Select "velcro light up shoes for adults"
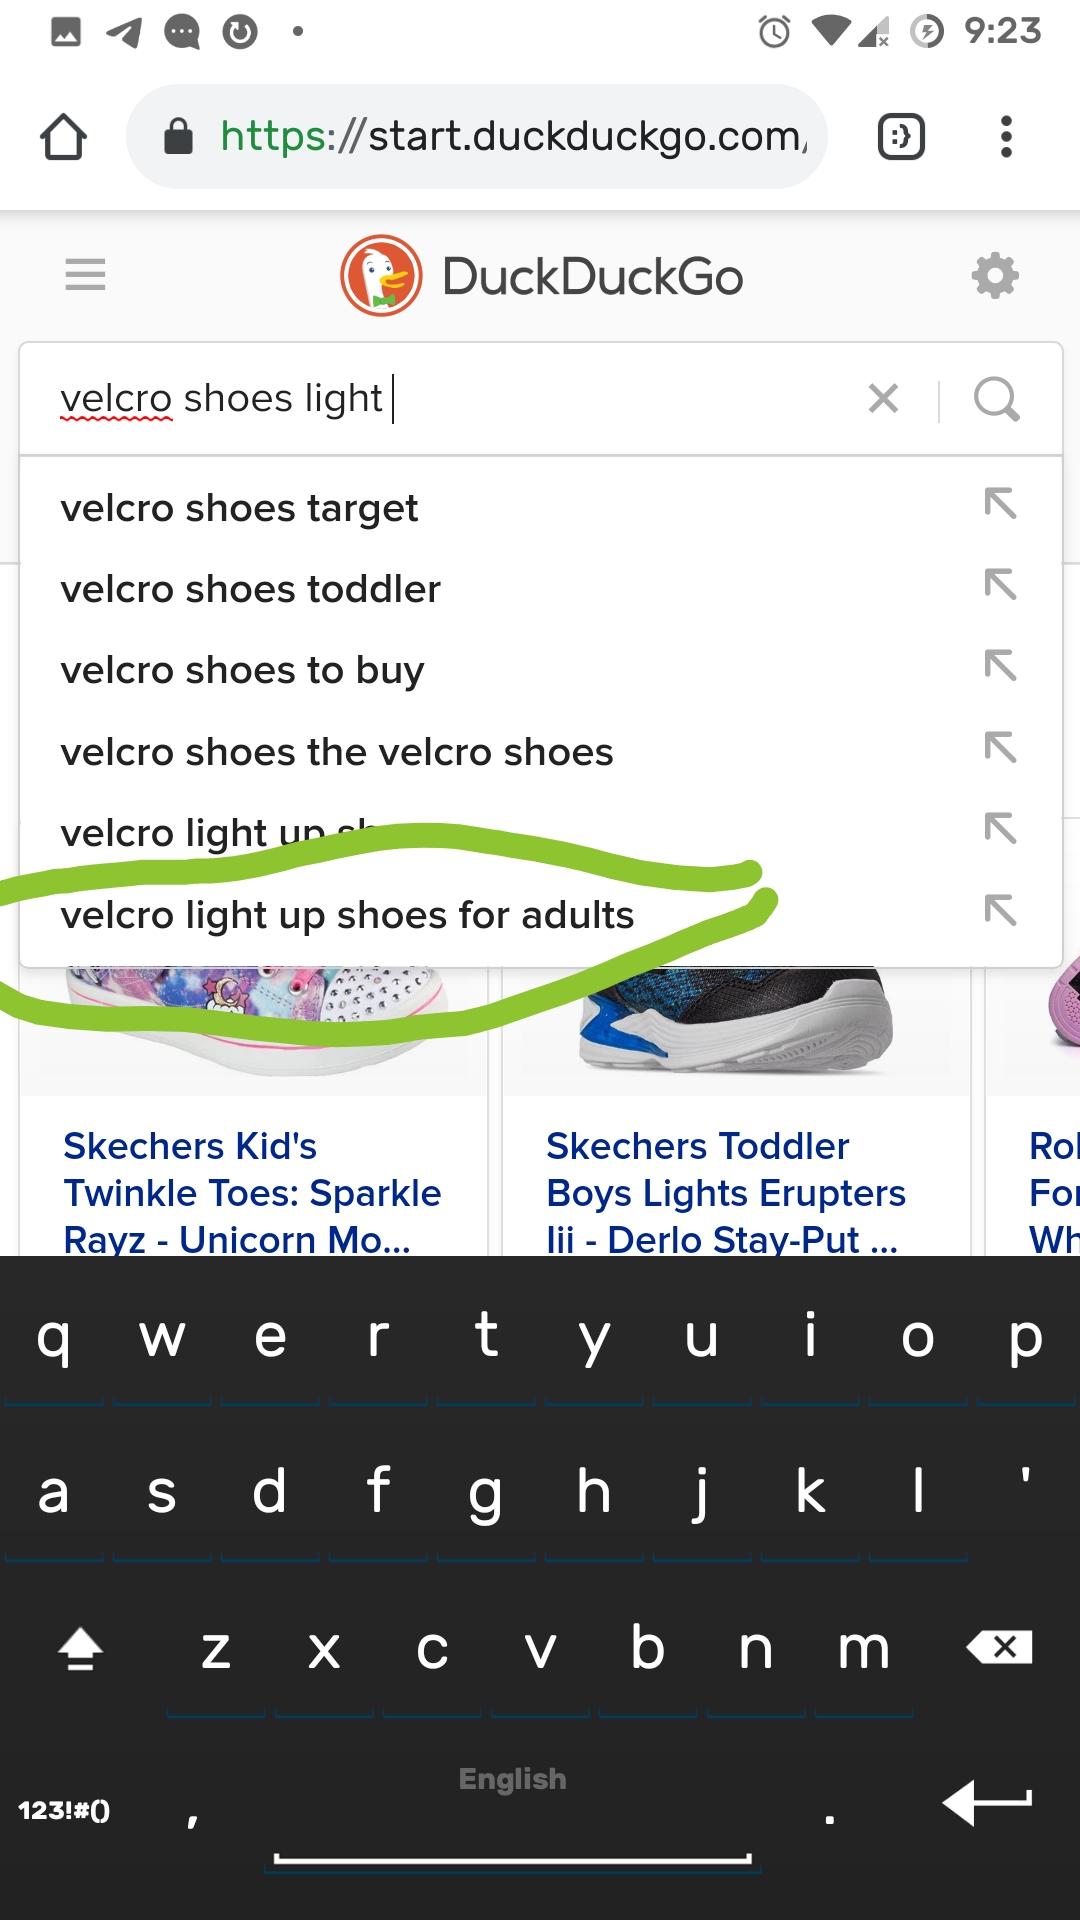 click(x=347, y=915)
